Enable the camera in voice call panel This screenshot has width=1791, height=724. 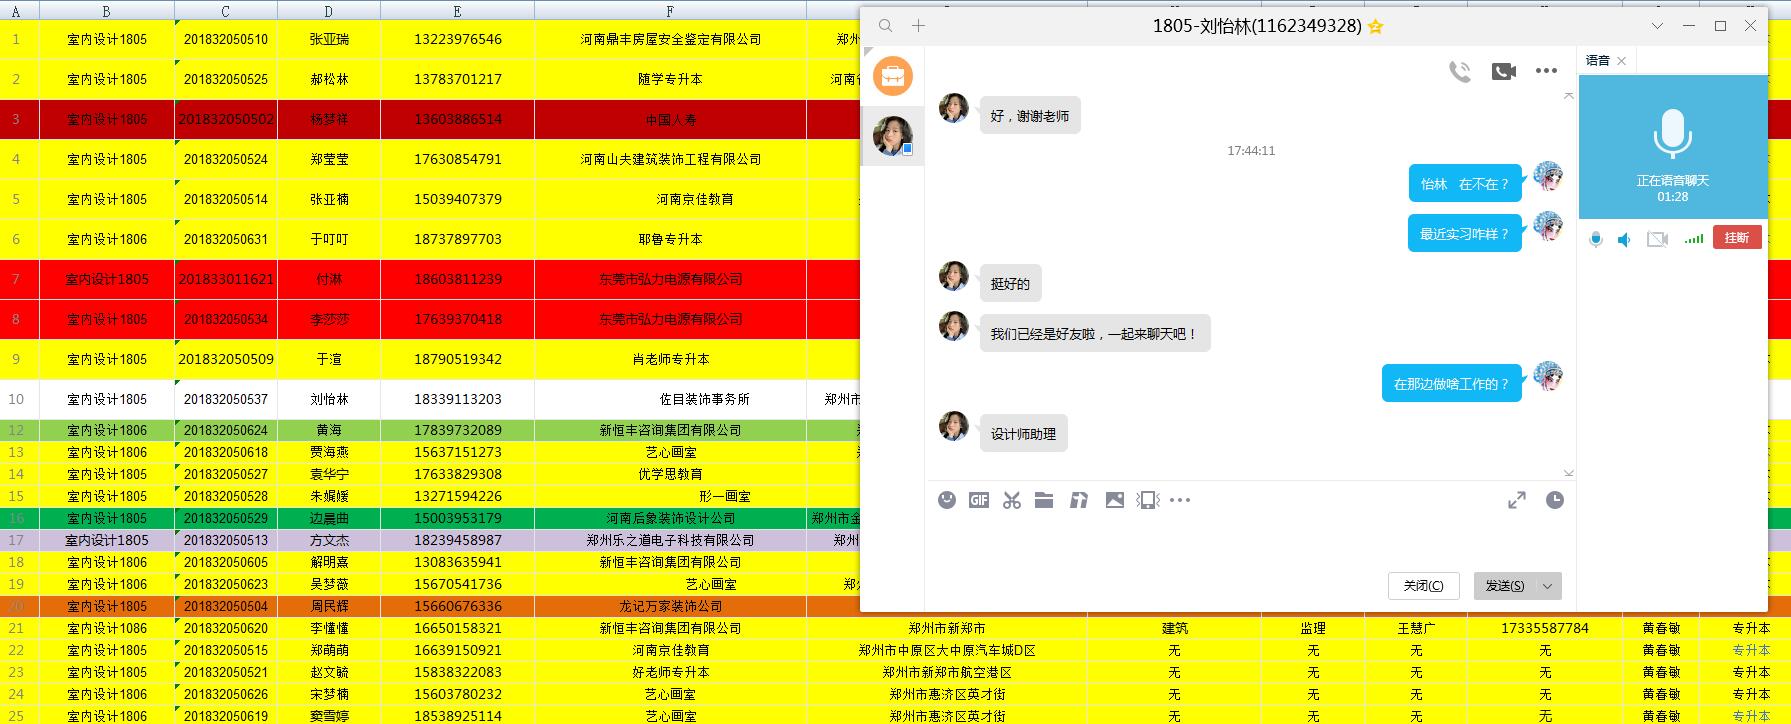1657,239
